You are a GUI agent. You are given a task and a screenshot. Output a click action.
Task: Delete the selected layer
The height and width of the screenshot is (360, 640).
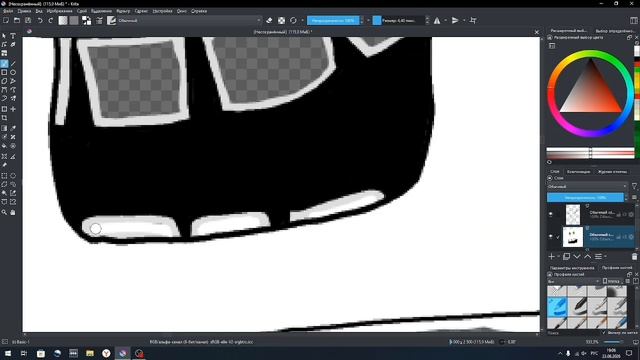tap(634, 256)
